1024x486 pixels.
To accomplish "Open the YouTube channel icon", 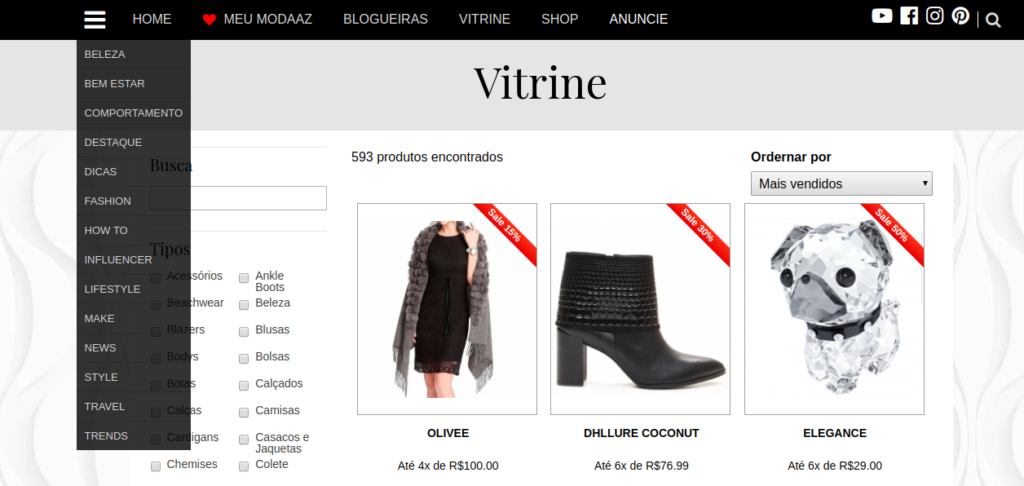I will pos(882,16).
